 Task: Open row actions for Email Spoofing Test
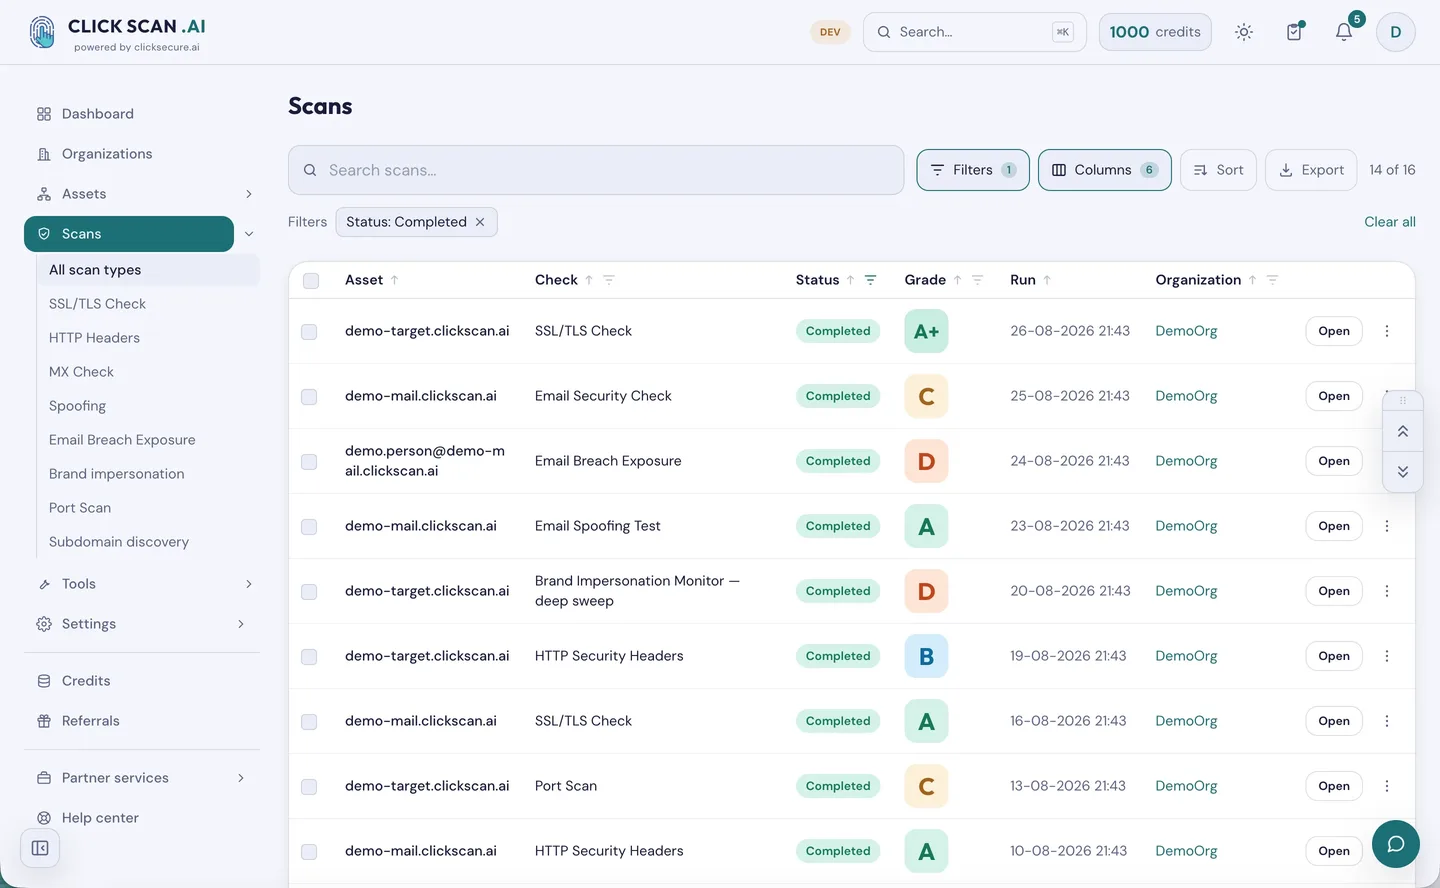[1387, 526]
